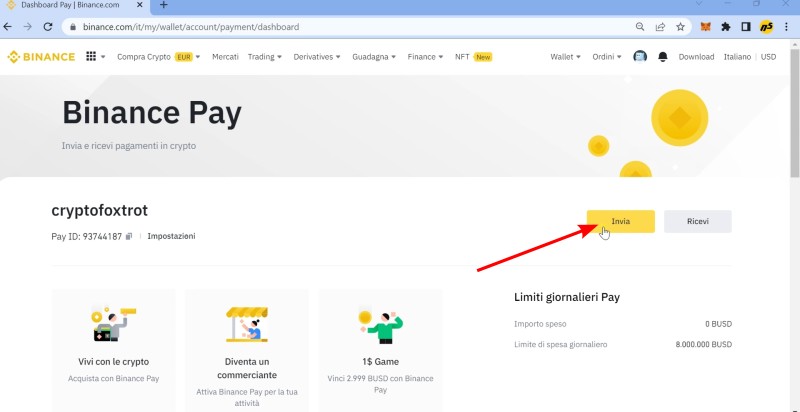800x412 pixels.
Task: Expand the Derivatives dropdown menu
Action: [317, 57]
